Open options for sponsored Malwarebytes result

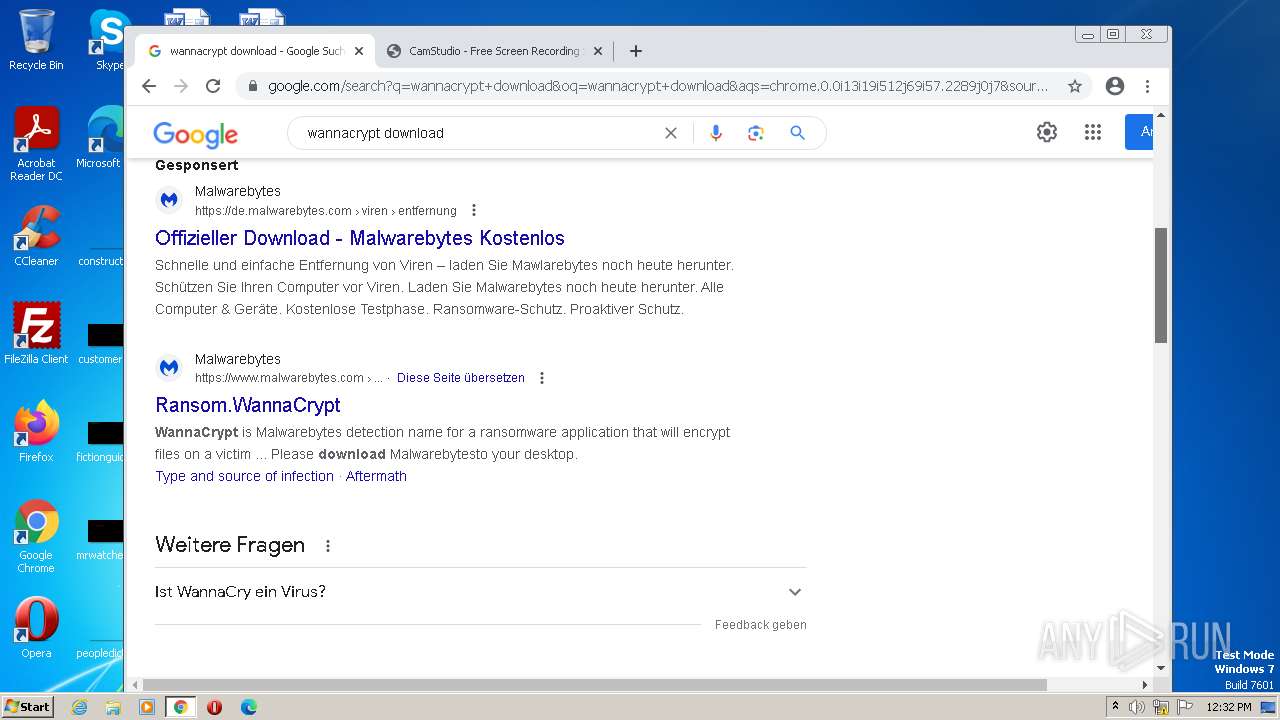coord(474,211)
